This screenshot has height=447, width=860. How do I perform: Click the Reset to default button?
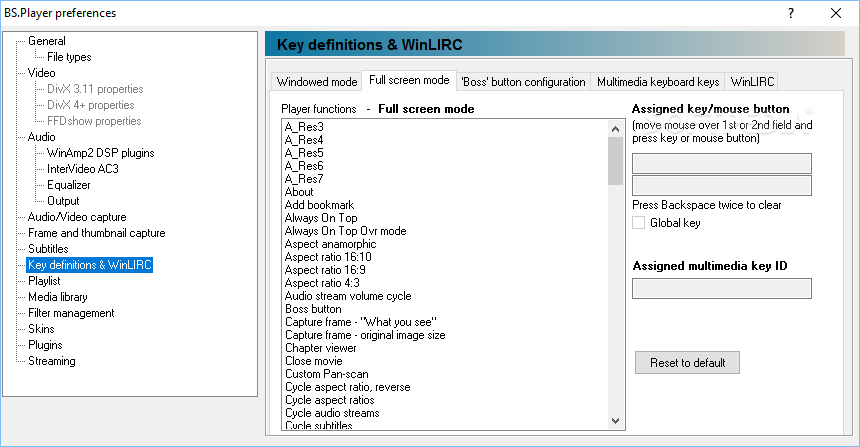pos(687,363)
